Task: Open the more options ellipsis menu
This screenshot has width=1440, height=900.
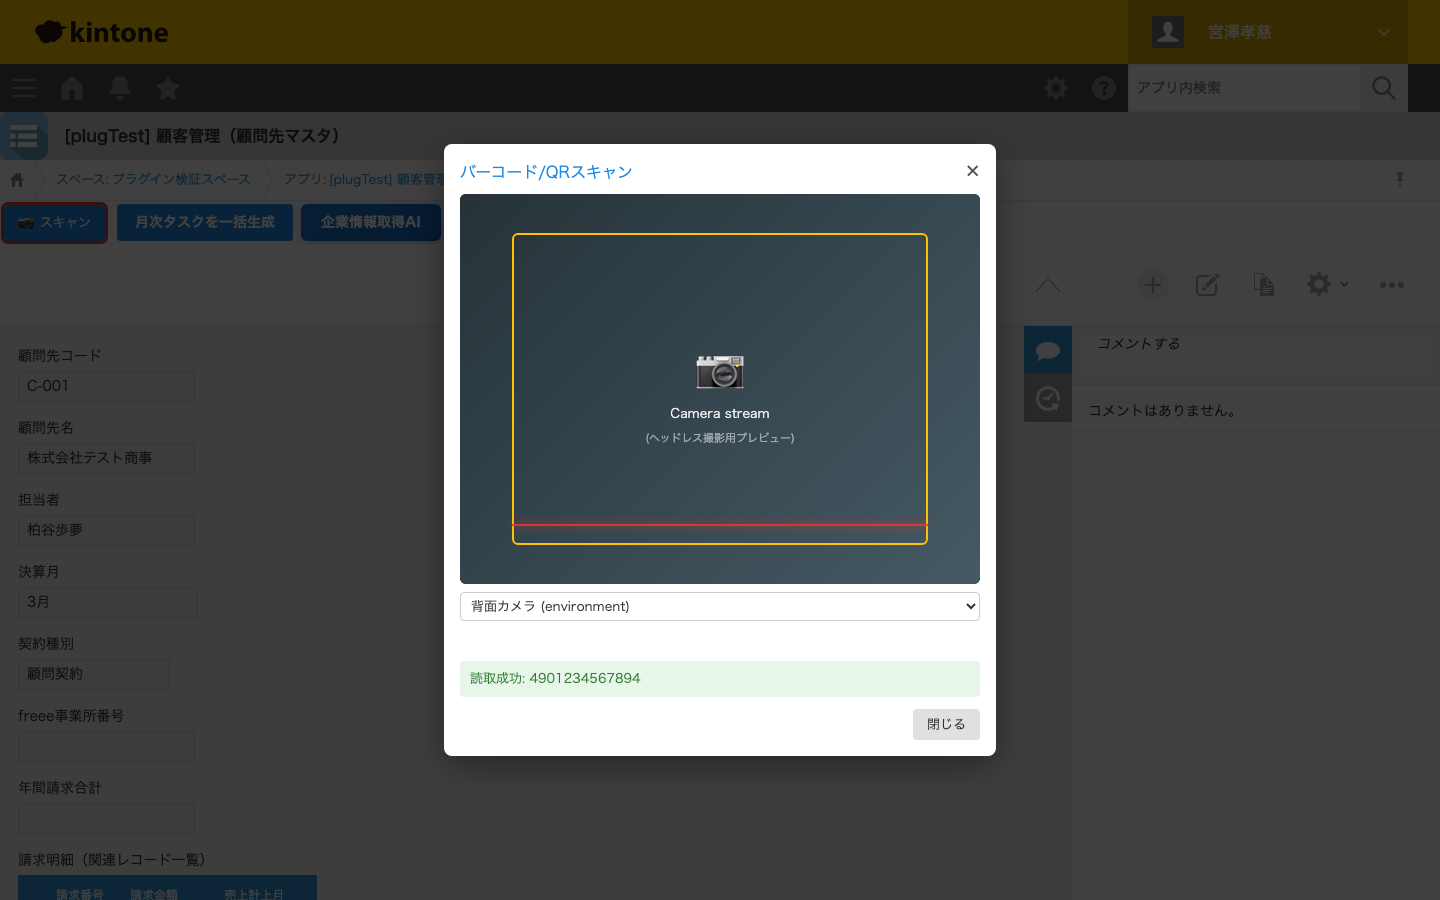Action: click(1391, 285)
